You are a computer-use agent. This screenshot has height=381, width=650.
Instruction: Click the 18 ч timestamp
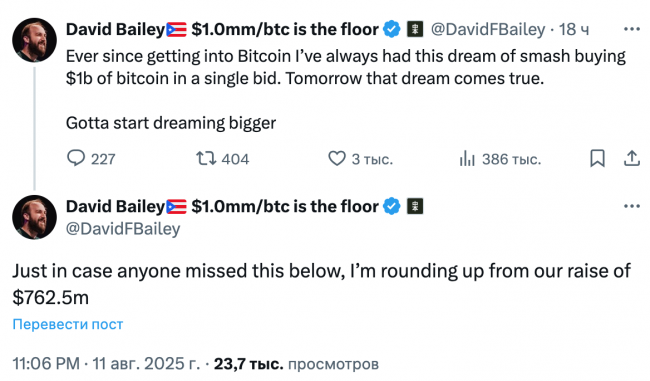tap(574, 29)
